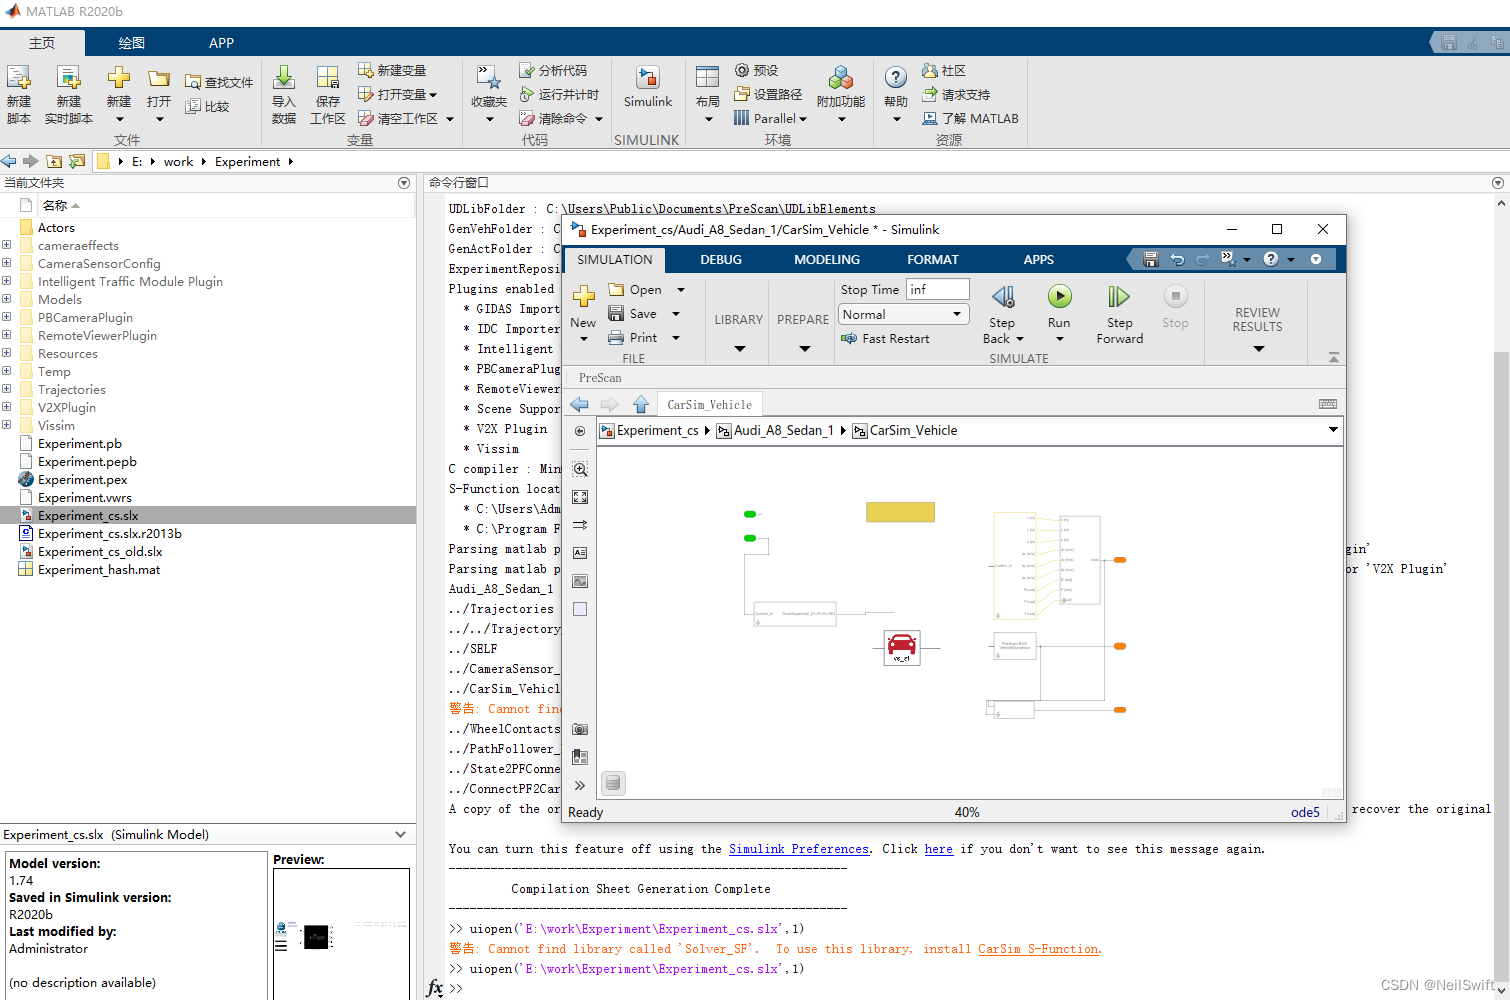Click the Simulink Save icon
The width and height of the screenshot is (1510, 1000).
click(x=617, y=313)
